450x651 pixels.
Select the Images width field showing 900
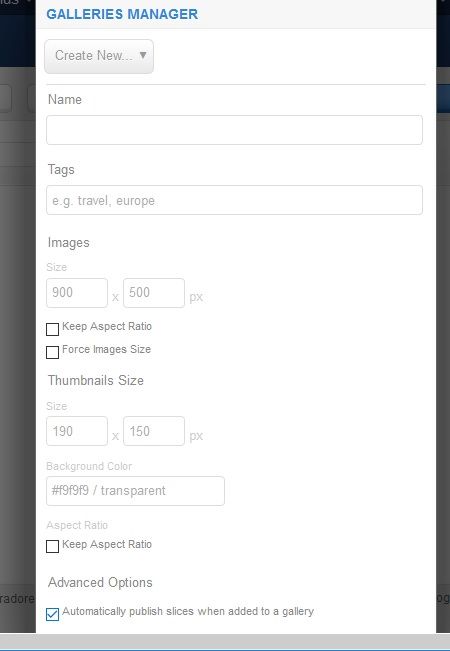pos(77,293)
